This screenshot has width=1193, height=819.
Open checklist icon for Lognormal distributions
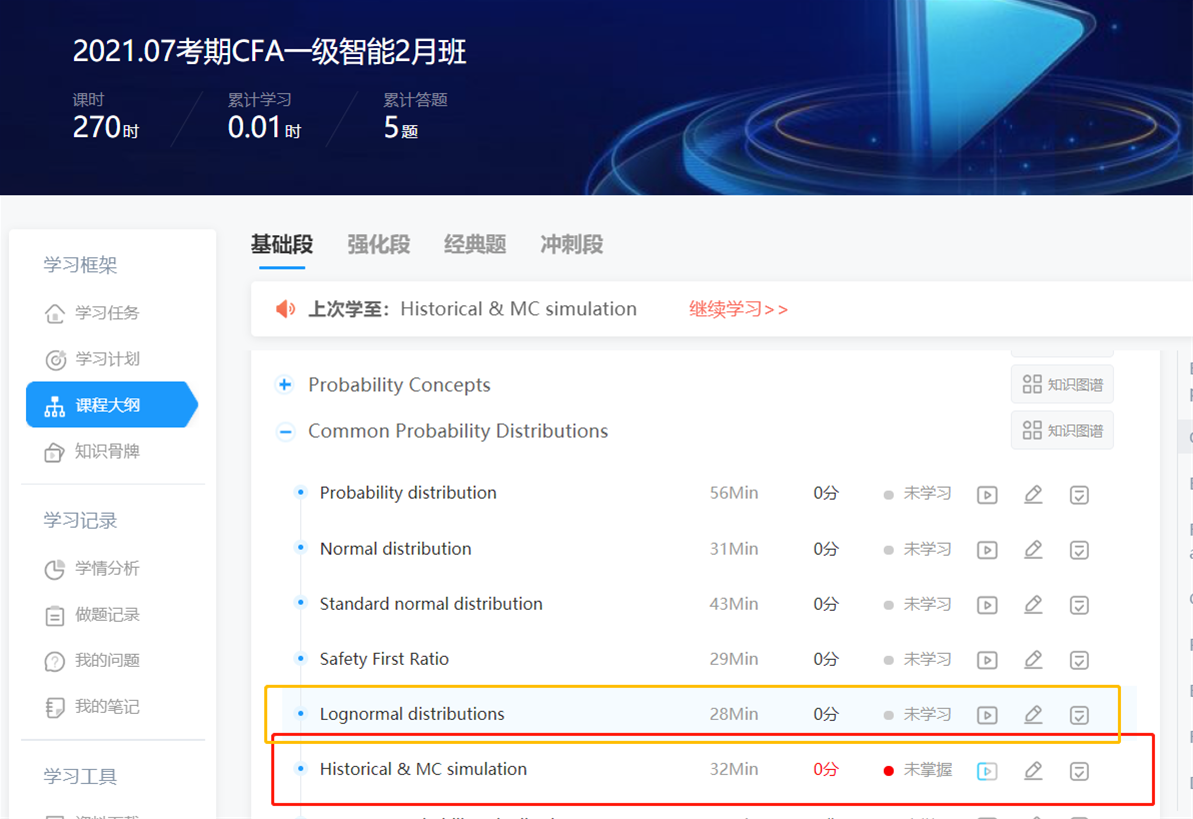(x=1079, y=715)
